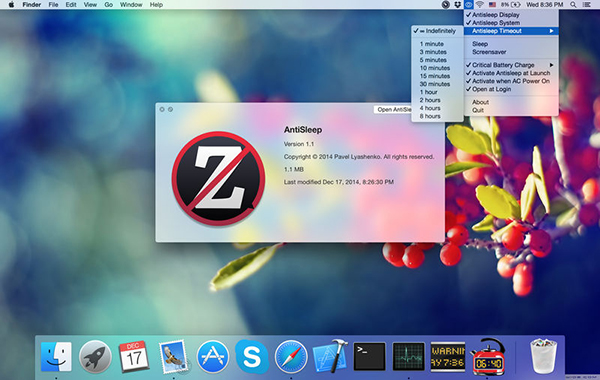The height and width of the screenshot is (380, 600).
Task: Open Activity Monitor dock icon
Action: 409,357
